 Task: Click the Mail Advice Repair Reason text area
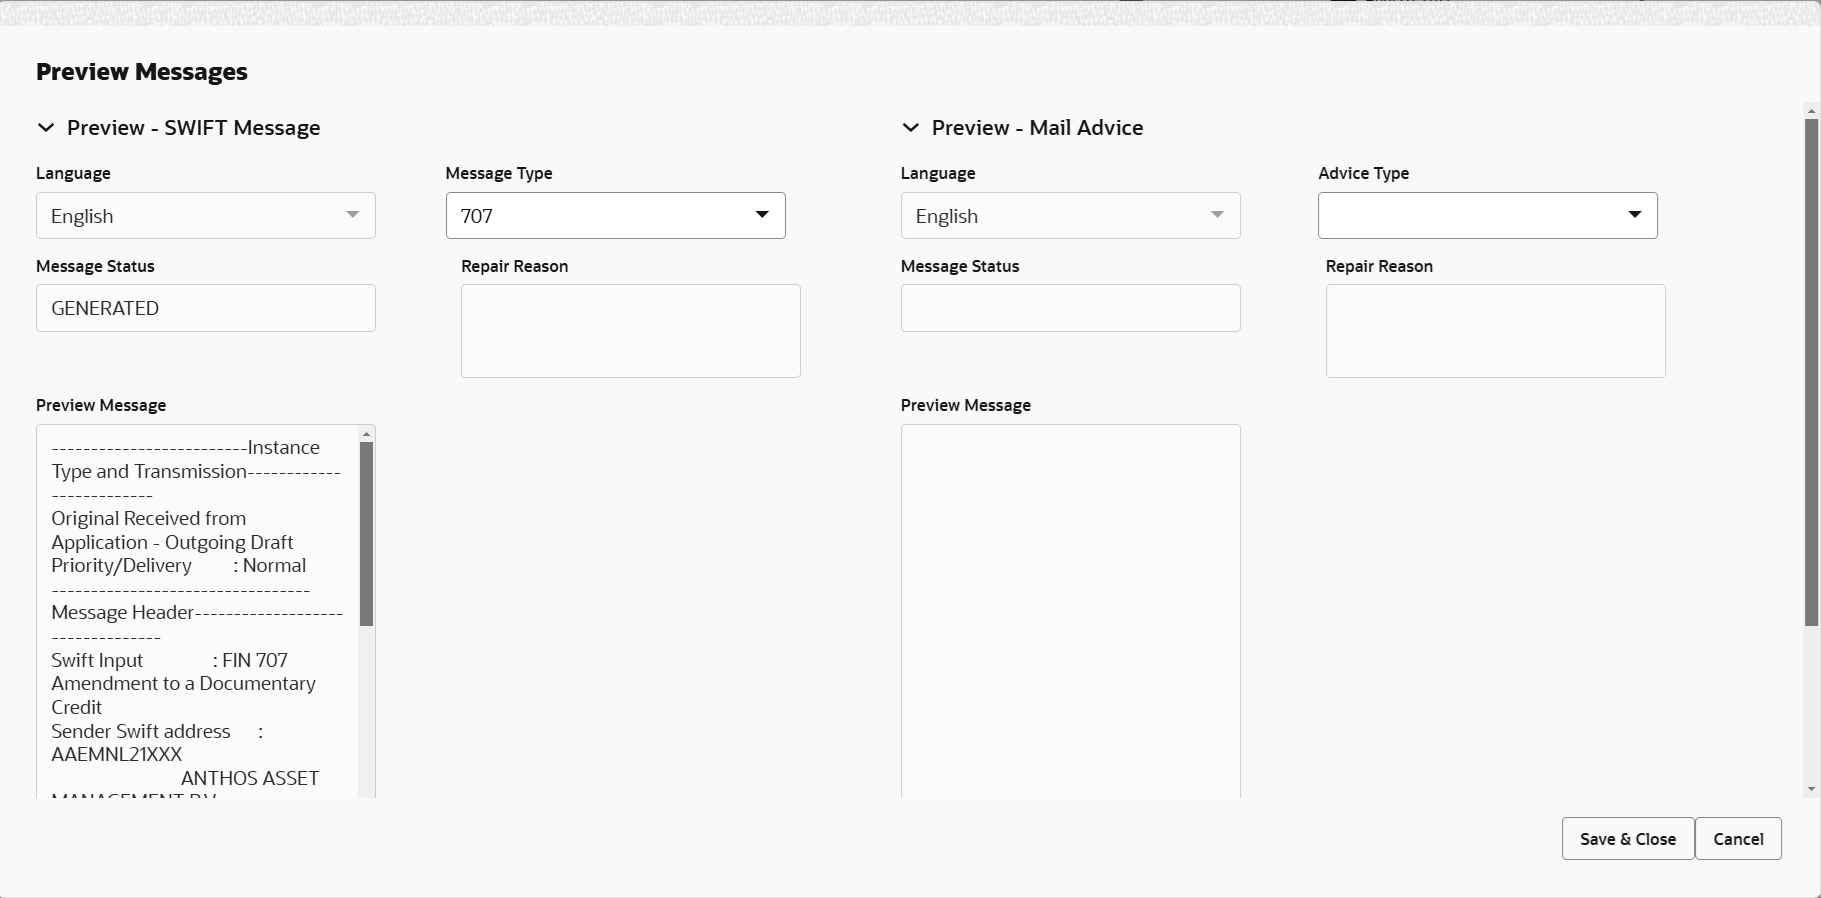coord(1496,331)
